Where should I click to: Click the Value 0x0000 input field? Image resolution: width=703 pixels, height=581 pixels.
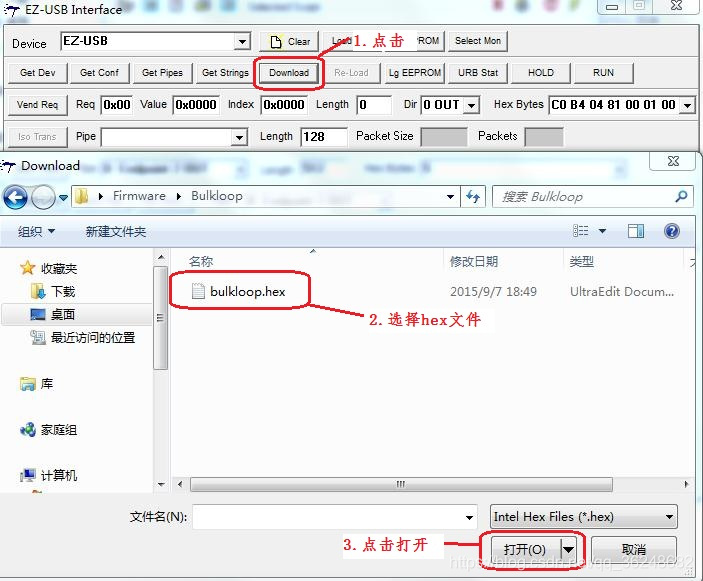point(196,105)
